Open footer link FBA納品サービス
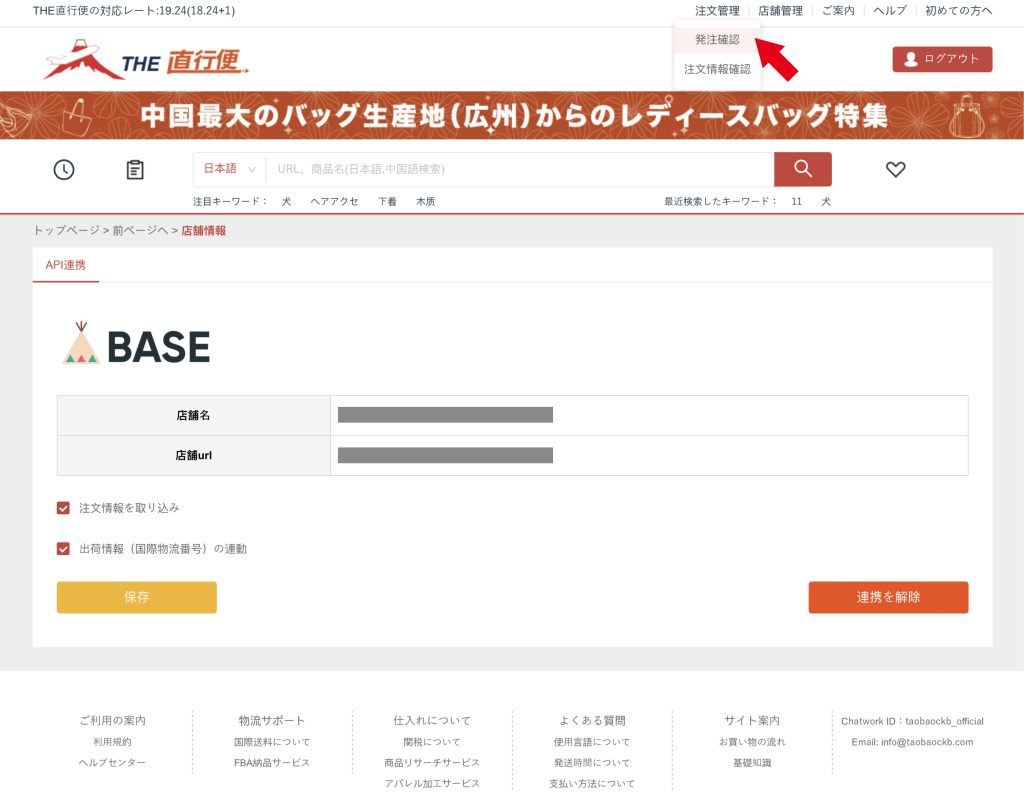Image resolution: width=1024 pixels, height=792 pixels. [x=272, y=763]
